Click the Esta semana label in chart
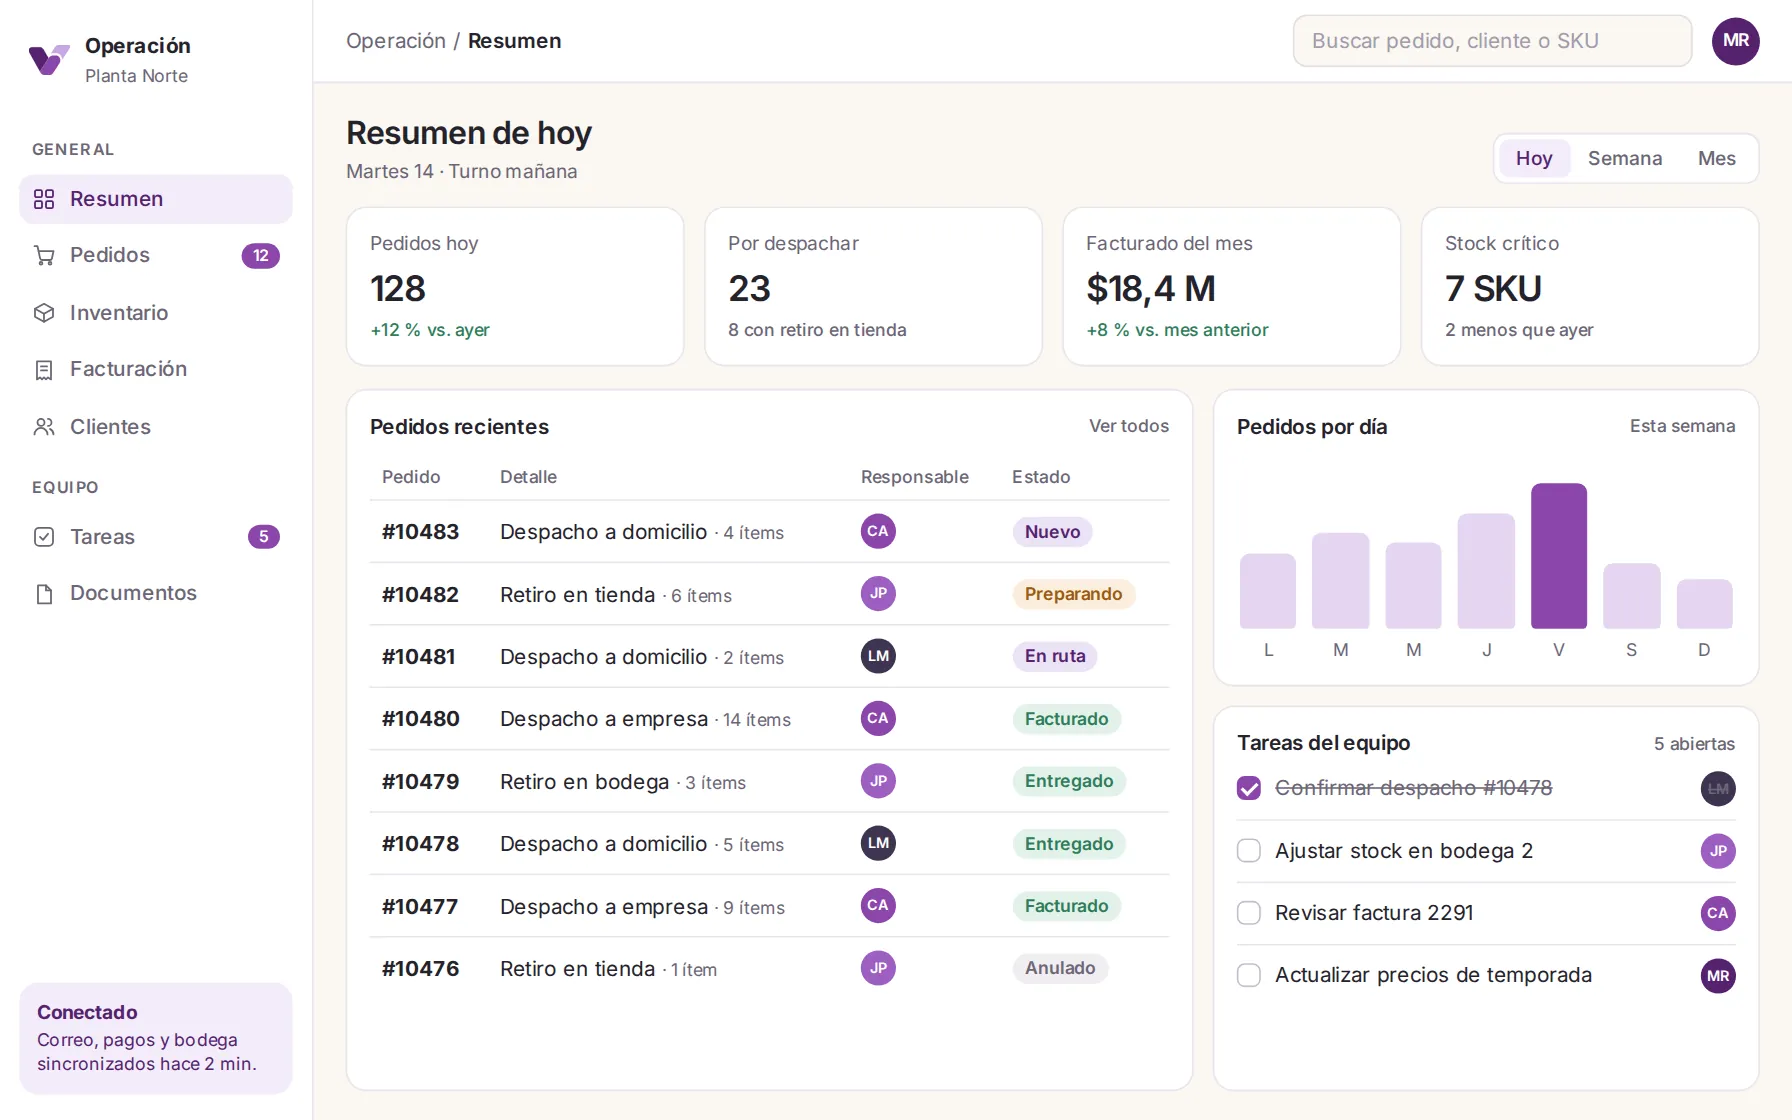 click(x=1682, y=426)
